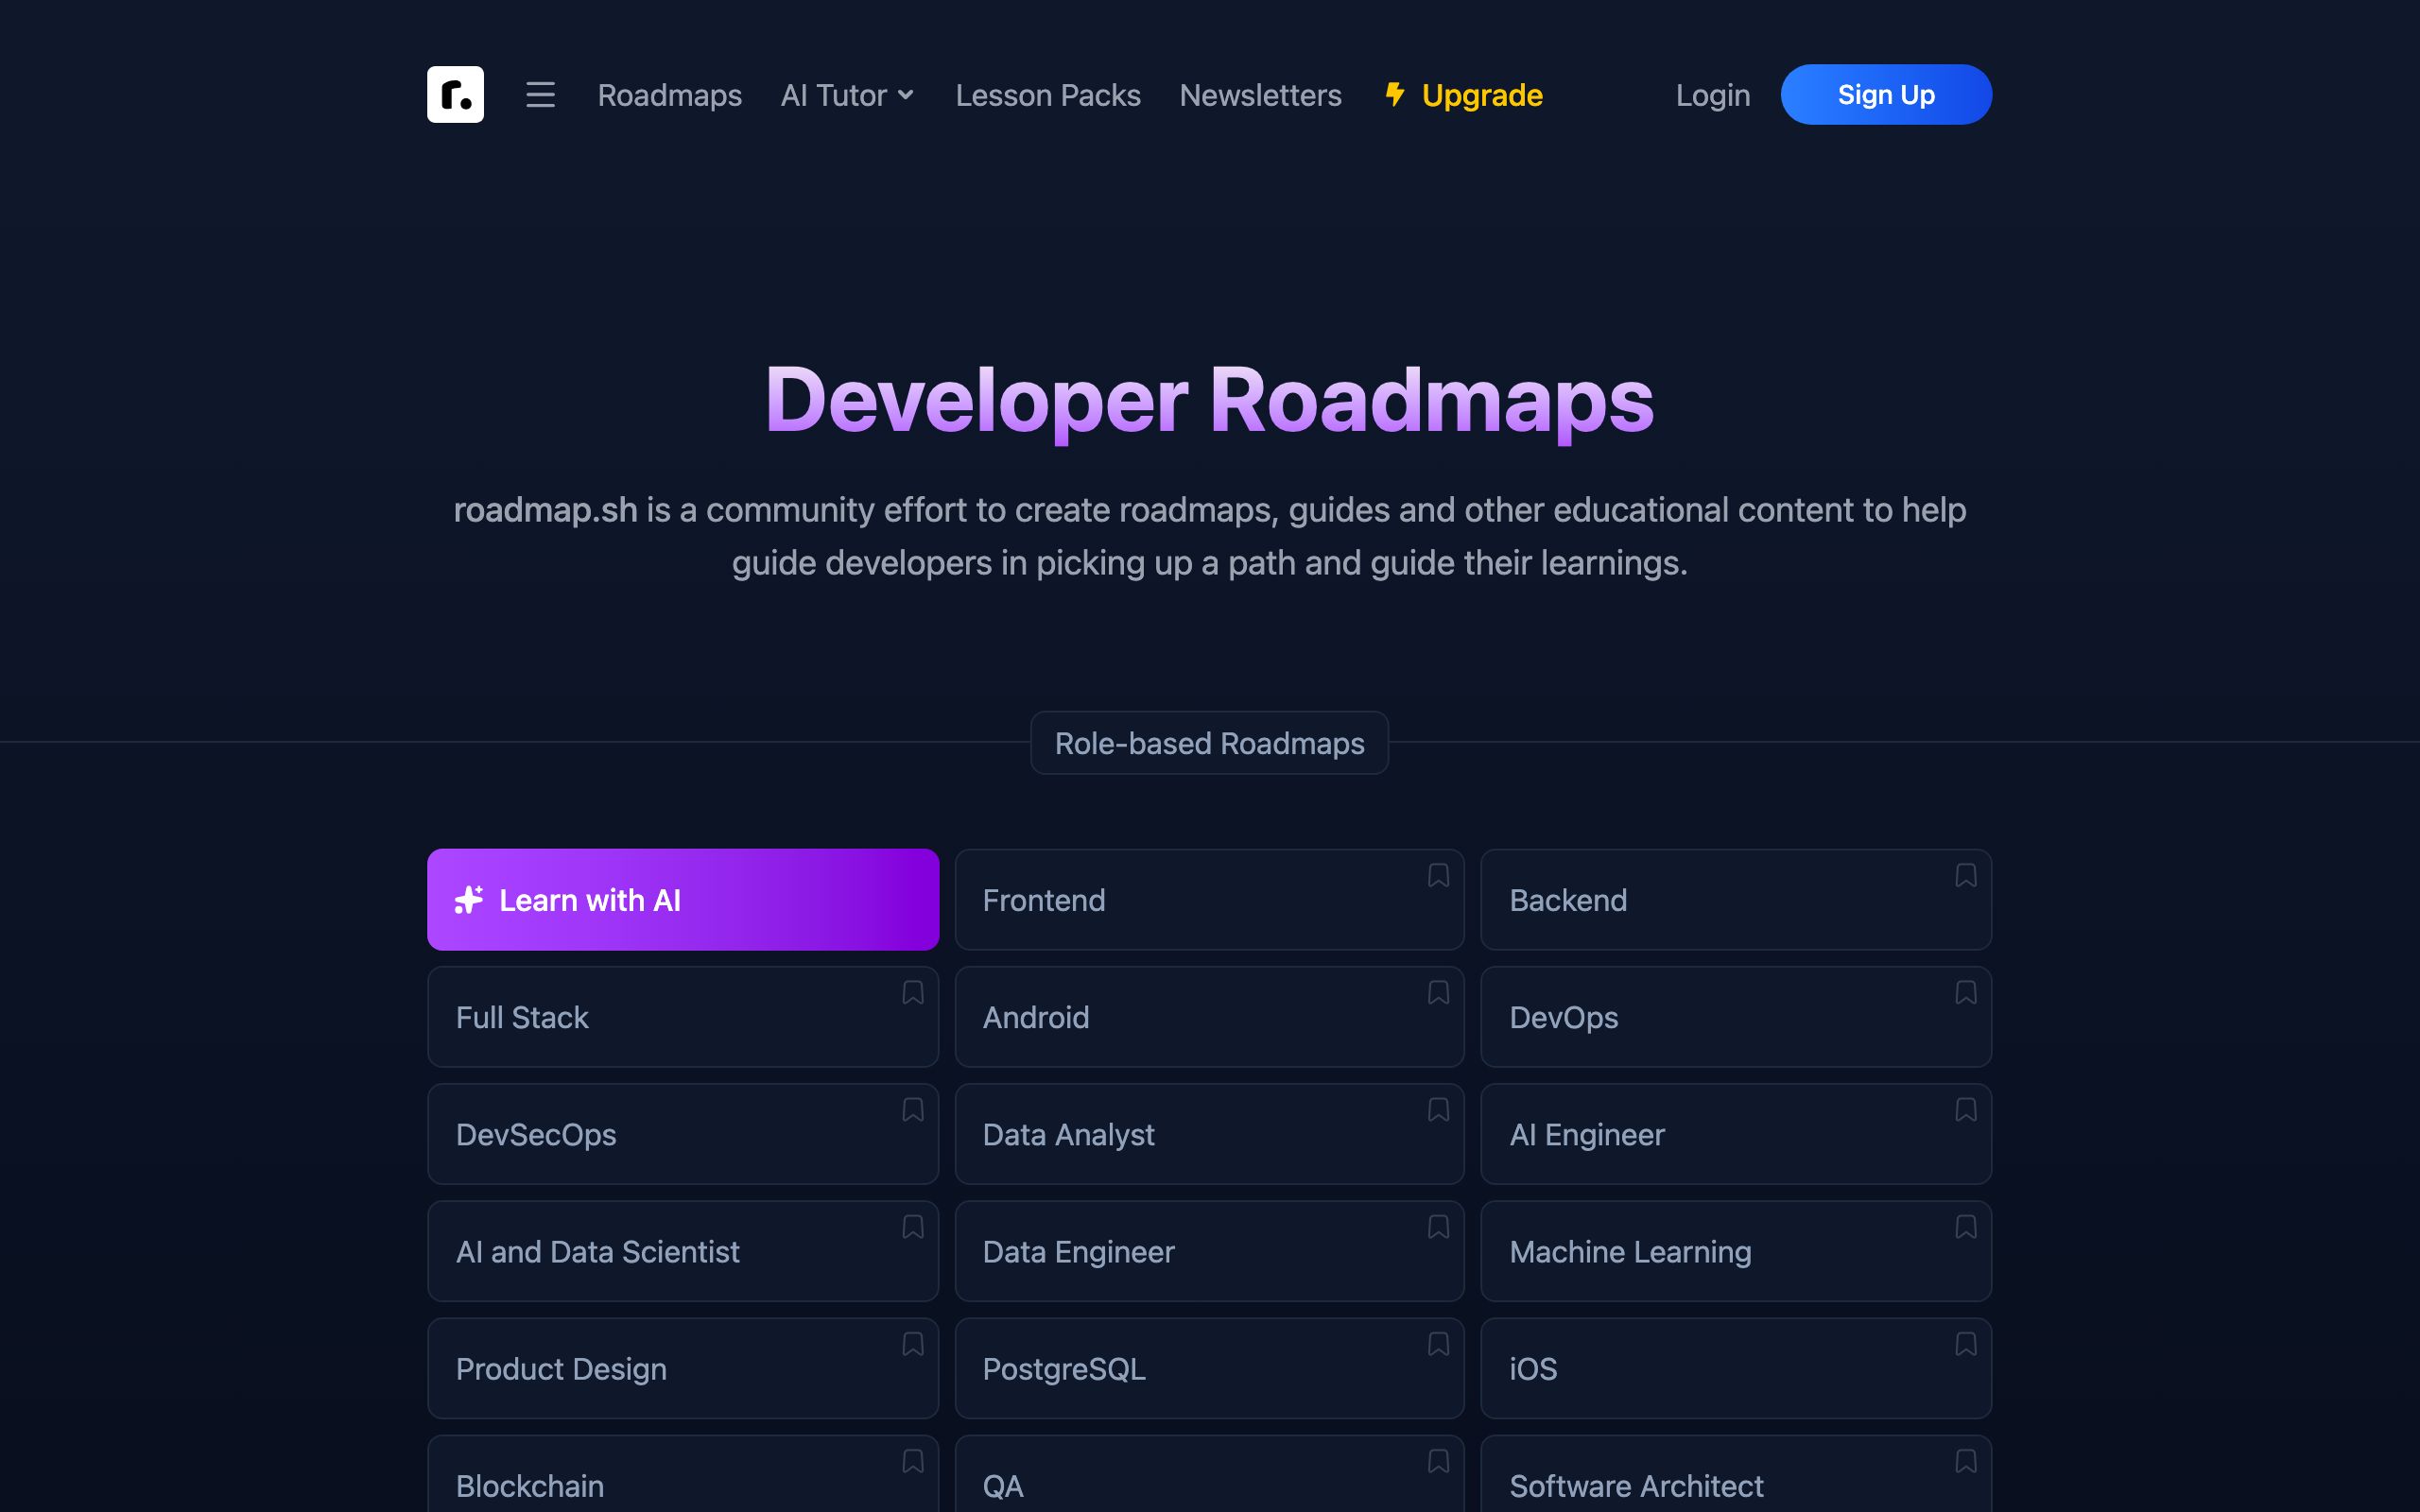Bookmark the Android roadmap
The height and width of the screenshot is (1512, 2420).
click(1438, 992)
